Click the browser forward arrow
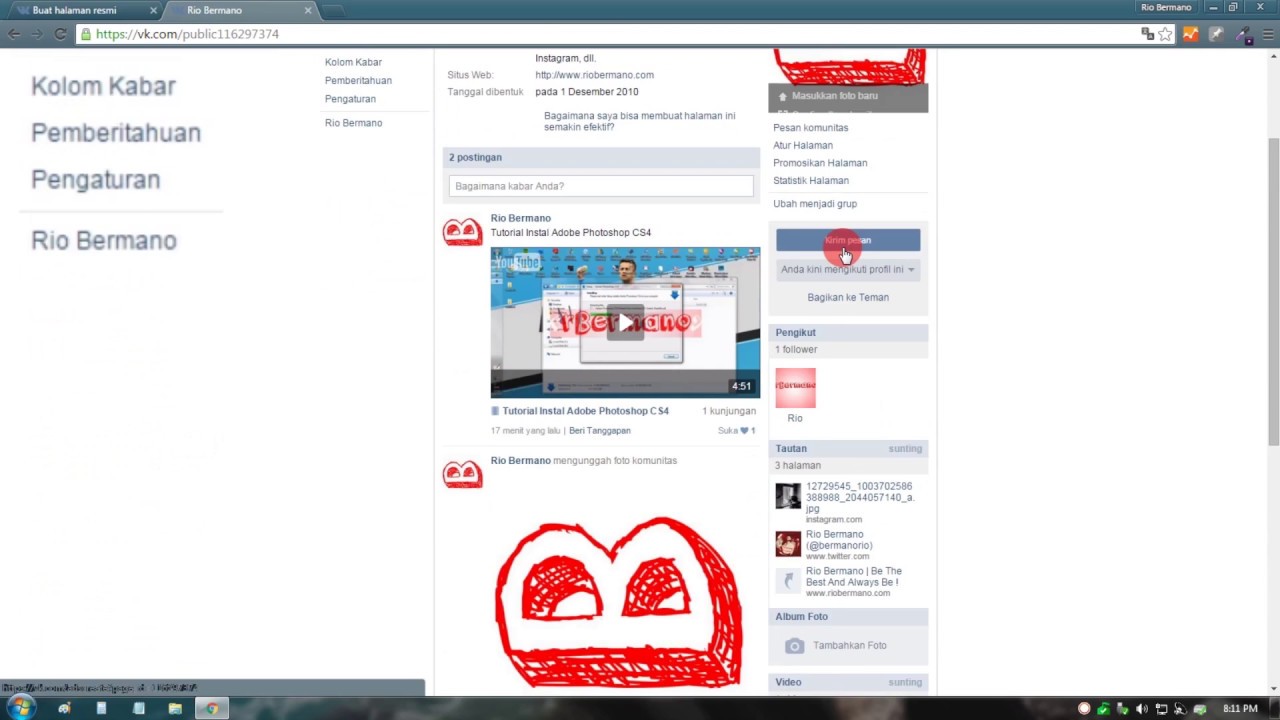This screenshot has height=720, width=1280. (37, 34)
